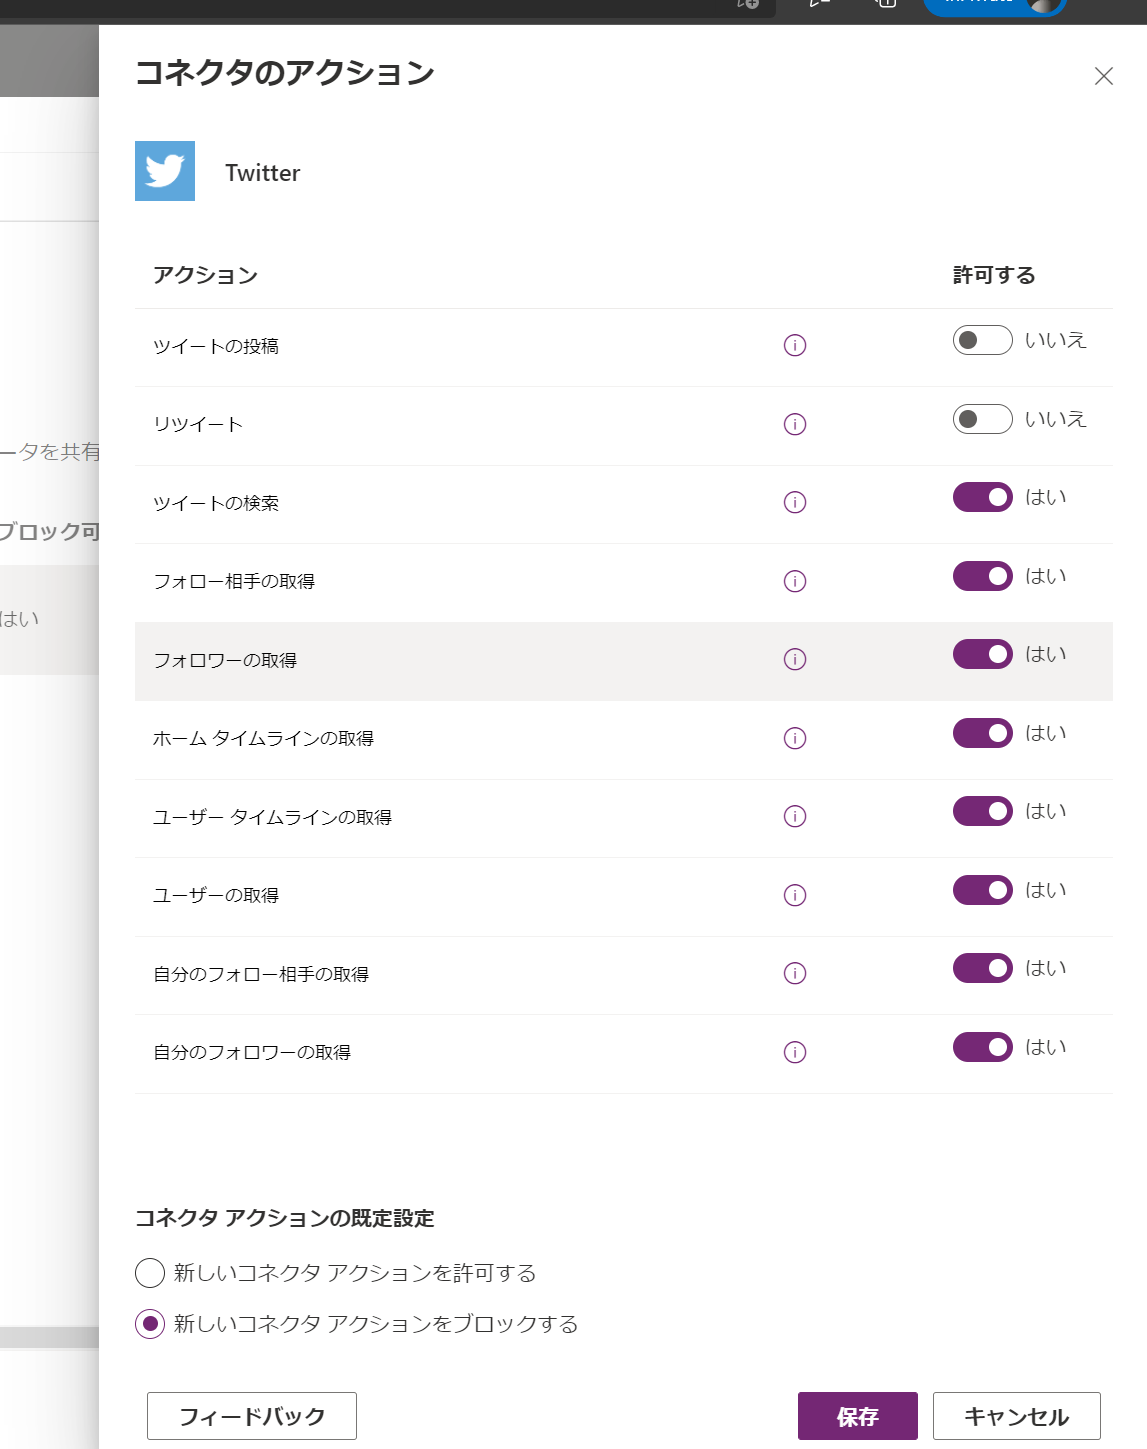Click info icon for ユーザーの取得

[795, 895]
